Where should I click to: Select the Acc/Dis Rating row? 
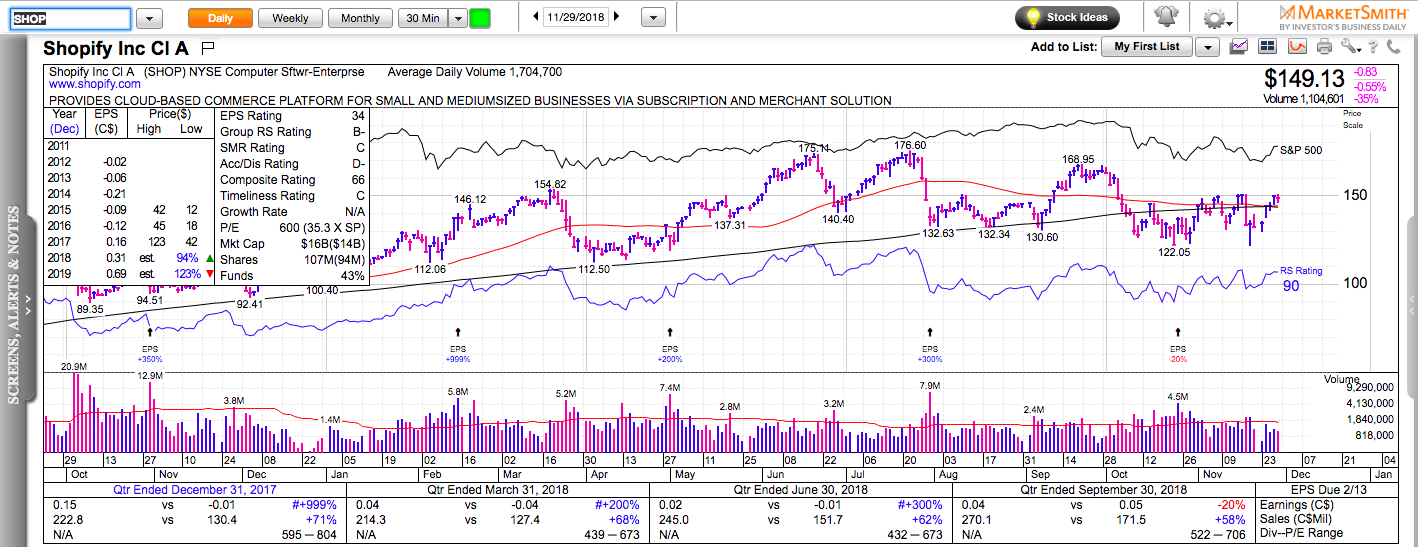coord(294,164)
